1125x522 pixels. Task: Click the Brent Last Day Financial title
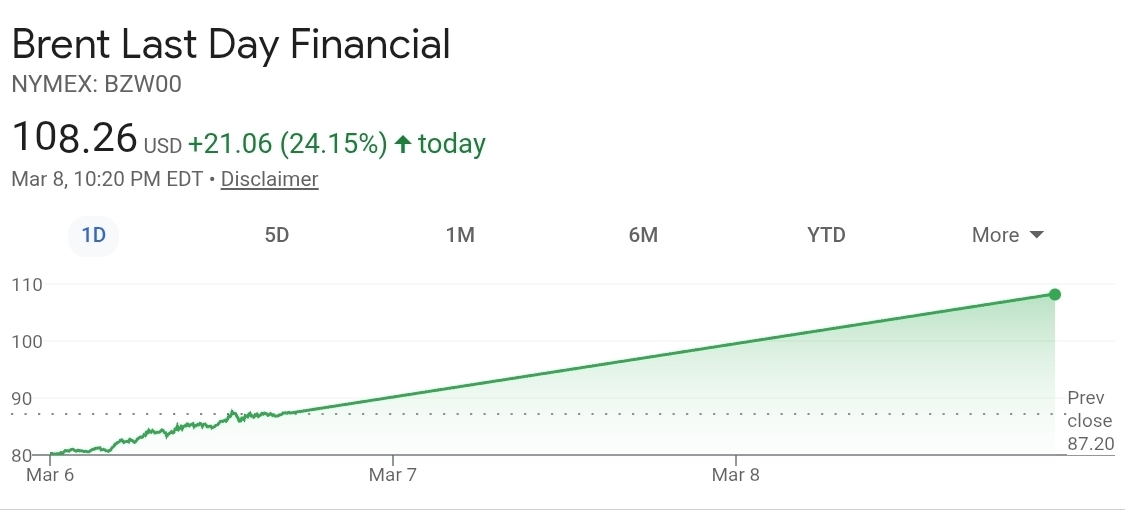[x=231, y=45]
